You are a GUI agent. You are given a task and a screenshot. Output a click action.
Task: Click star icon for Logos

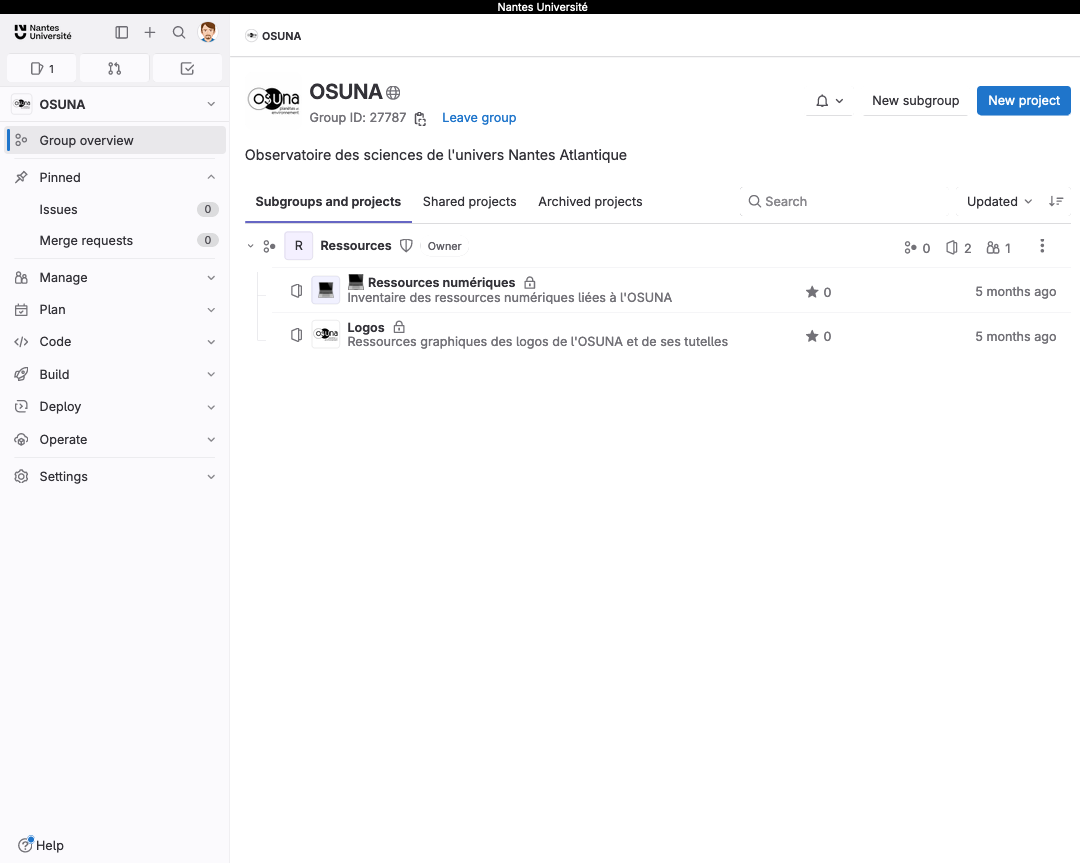tap(812, 336)
